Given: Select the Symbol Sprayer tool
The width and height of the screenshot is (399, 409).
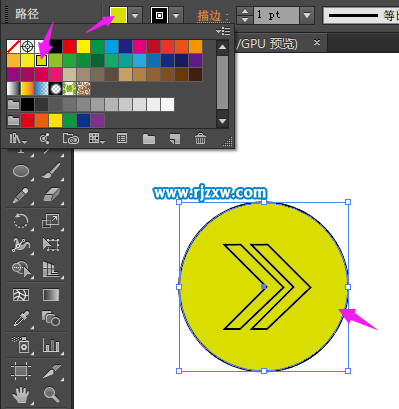Looking at the screenshot, I should [x=21, y=345].
